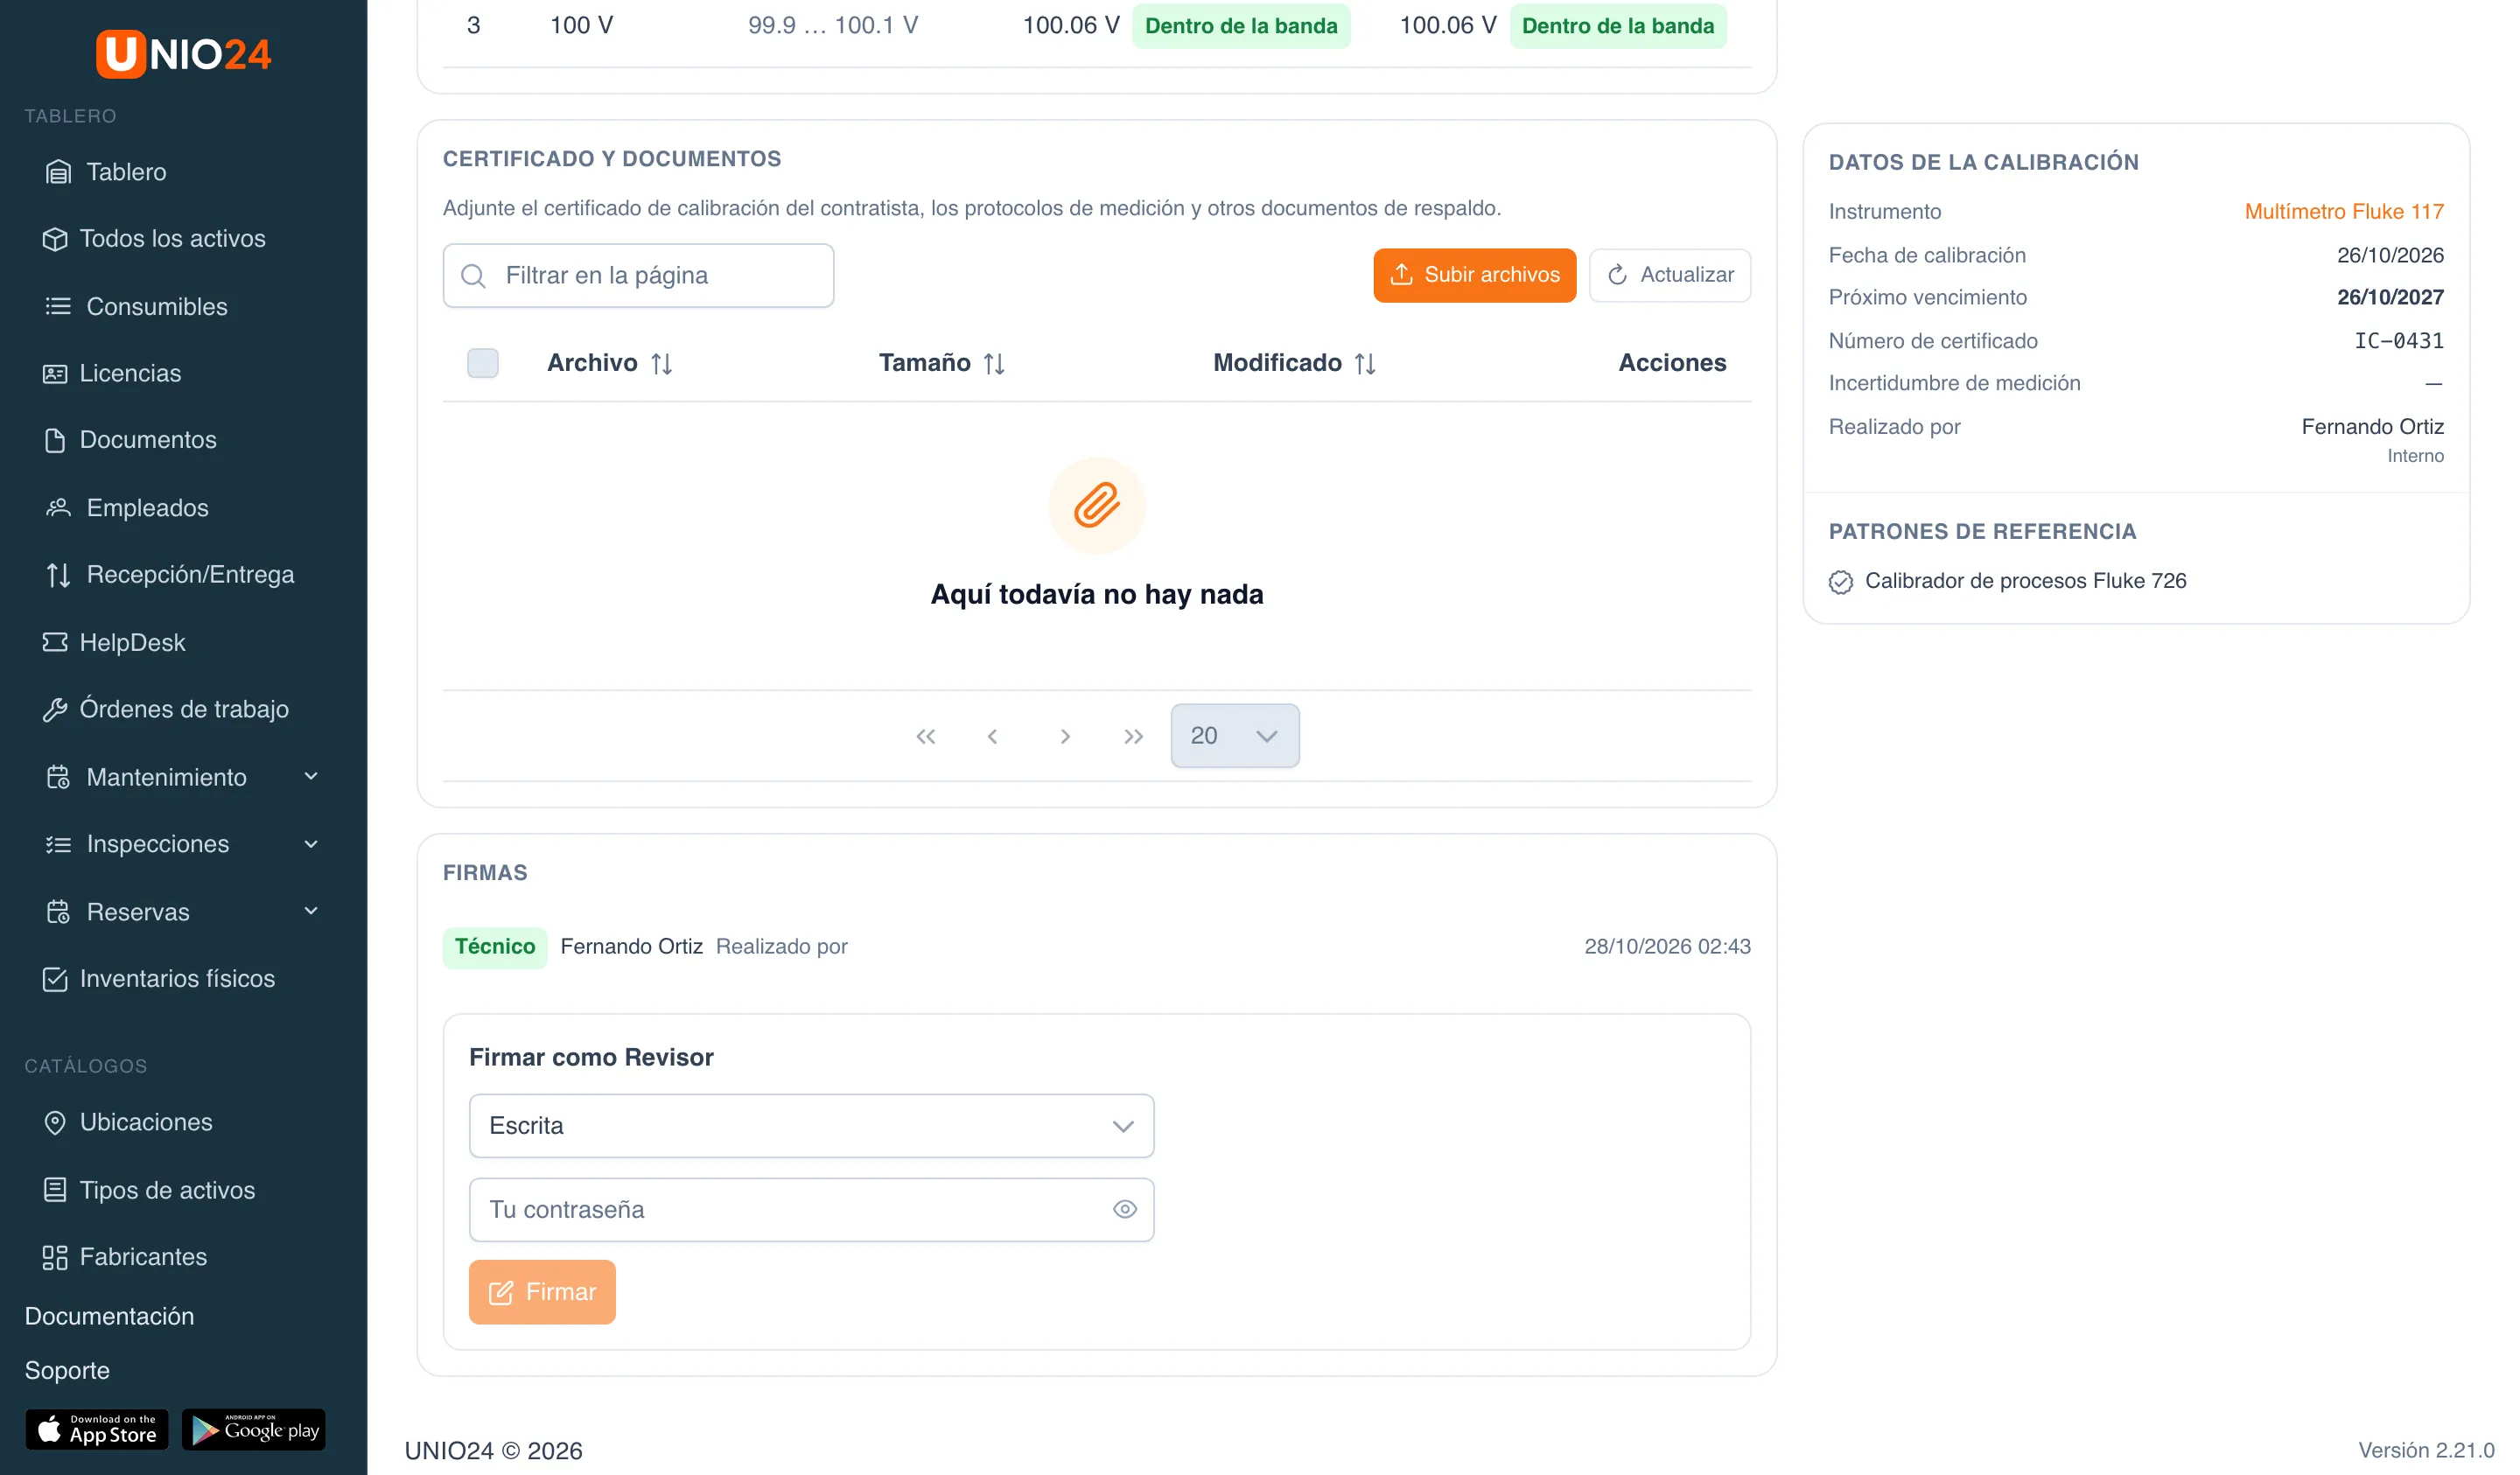Click the Todos los activos cube icon
The image size is (2520, 1475).
tap(55, 239)
